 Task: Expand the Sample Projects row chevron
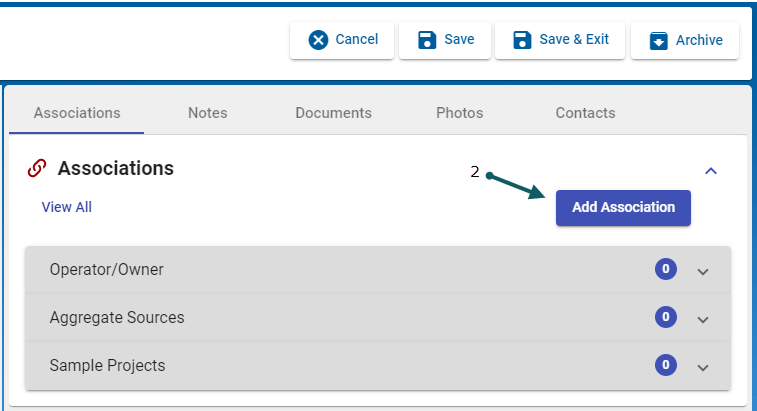[x=703, y=367]
